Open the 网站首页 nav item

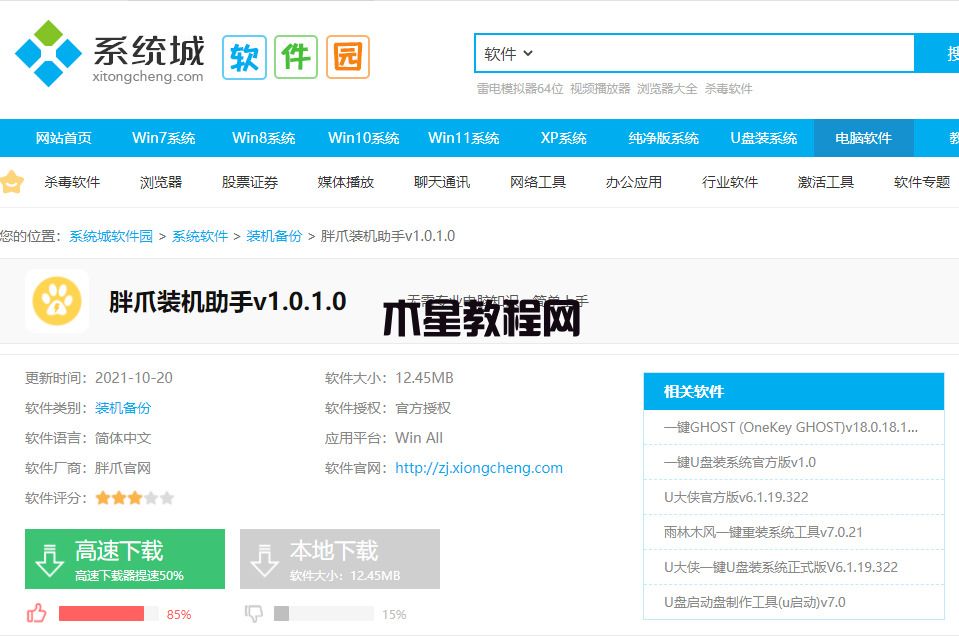[64, 138]
